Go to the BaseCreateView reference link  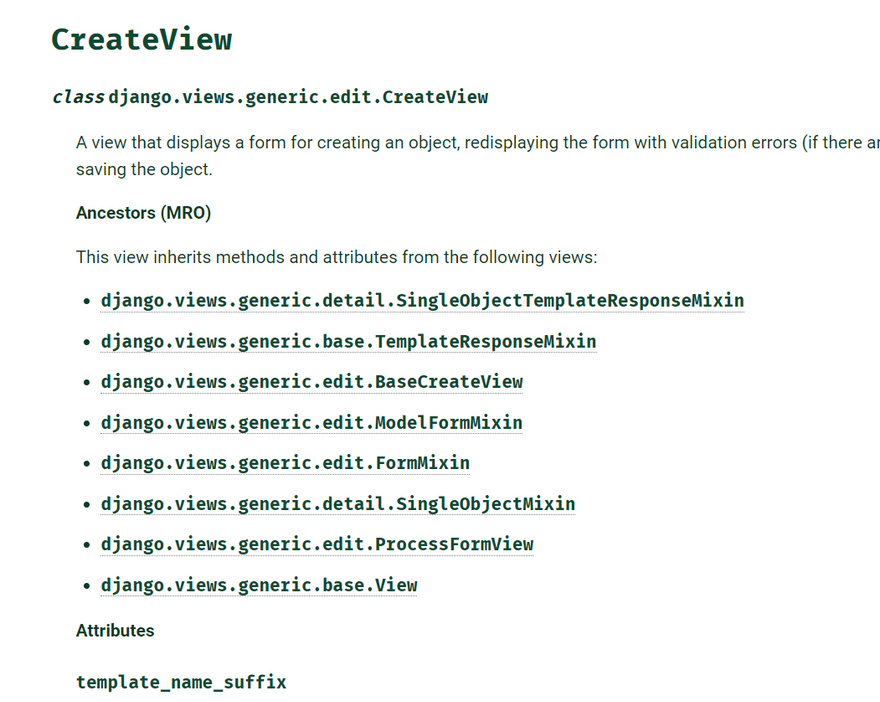click(311, 382)
